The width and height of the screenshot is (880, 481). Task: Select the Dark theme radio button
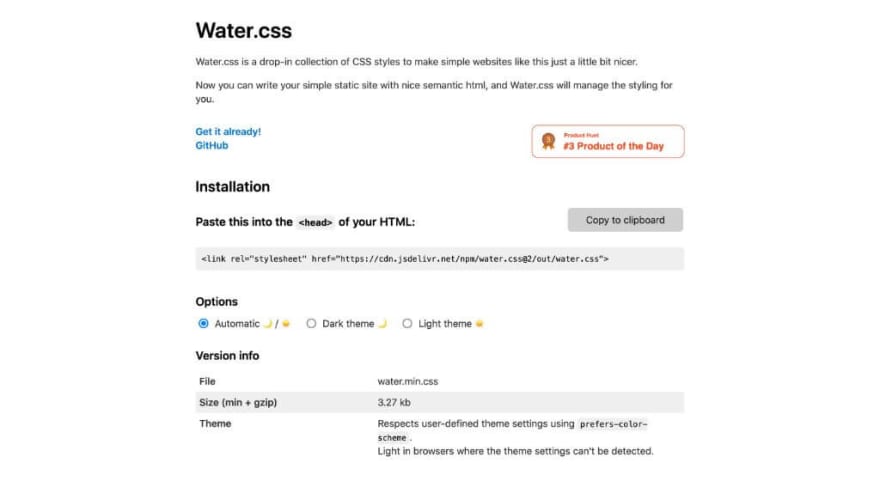click(311, 323)
